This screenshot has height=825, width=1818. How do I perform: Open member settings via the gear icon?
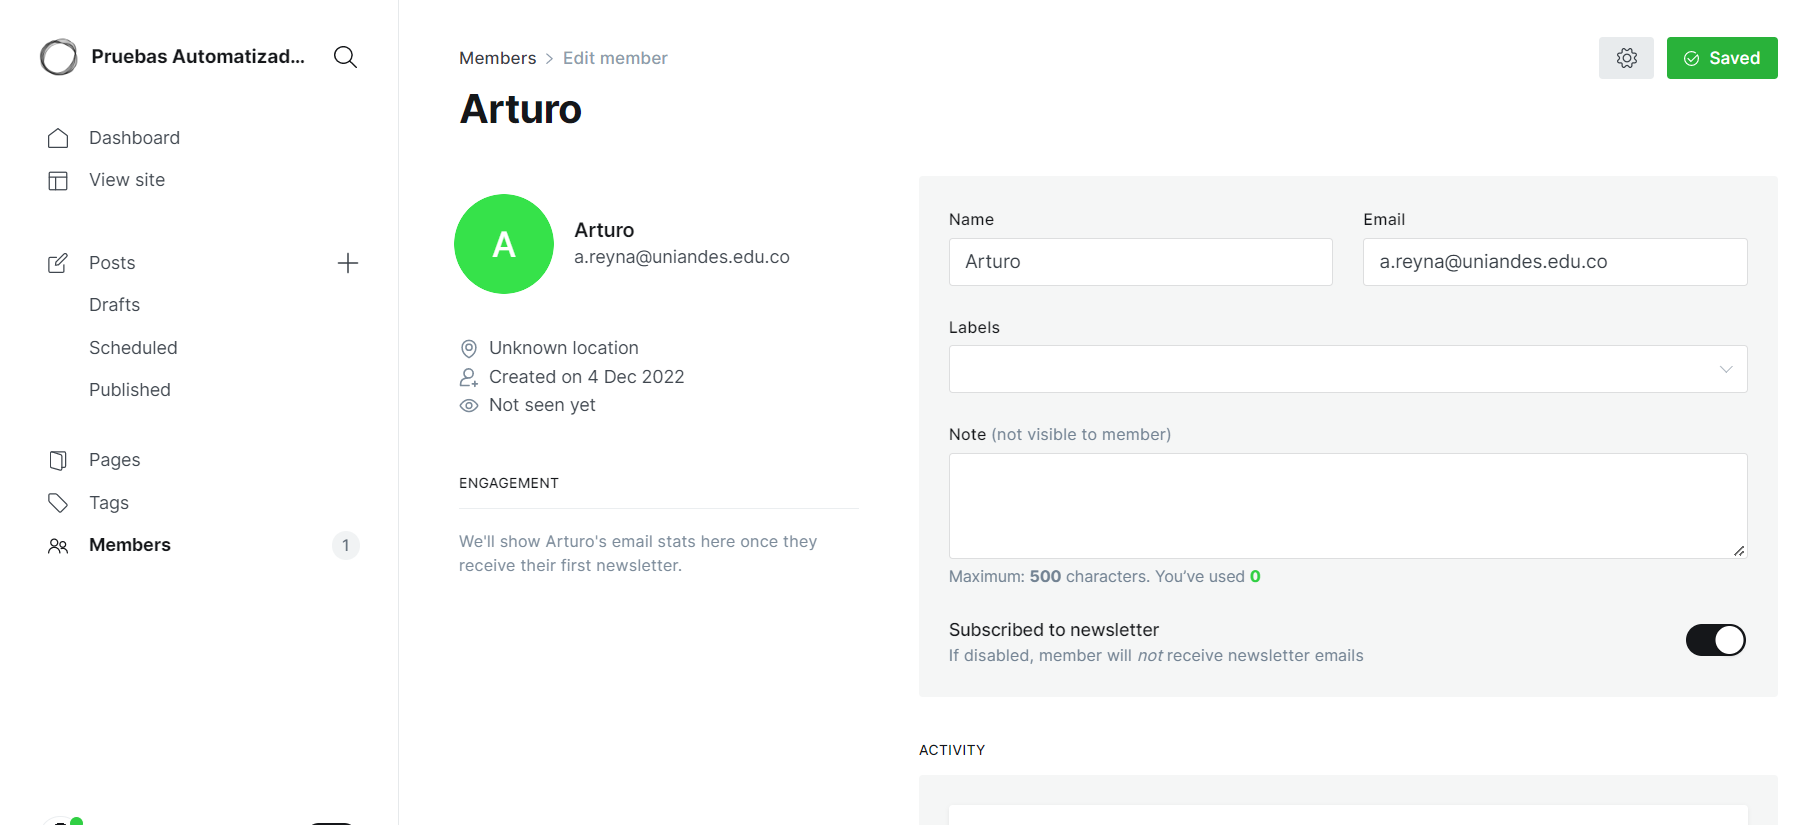click(x=1626, y=58)
